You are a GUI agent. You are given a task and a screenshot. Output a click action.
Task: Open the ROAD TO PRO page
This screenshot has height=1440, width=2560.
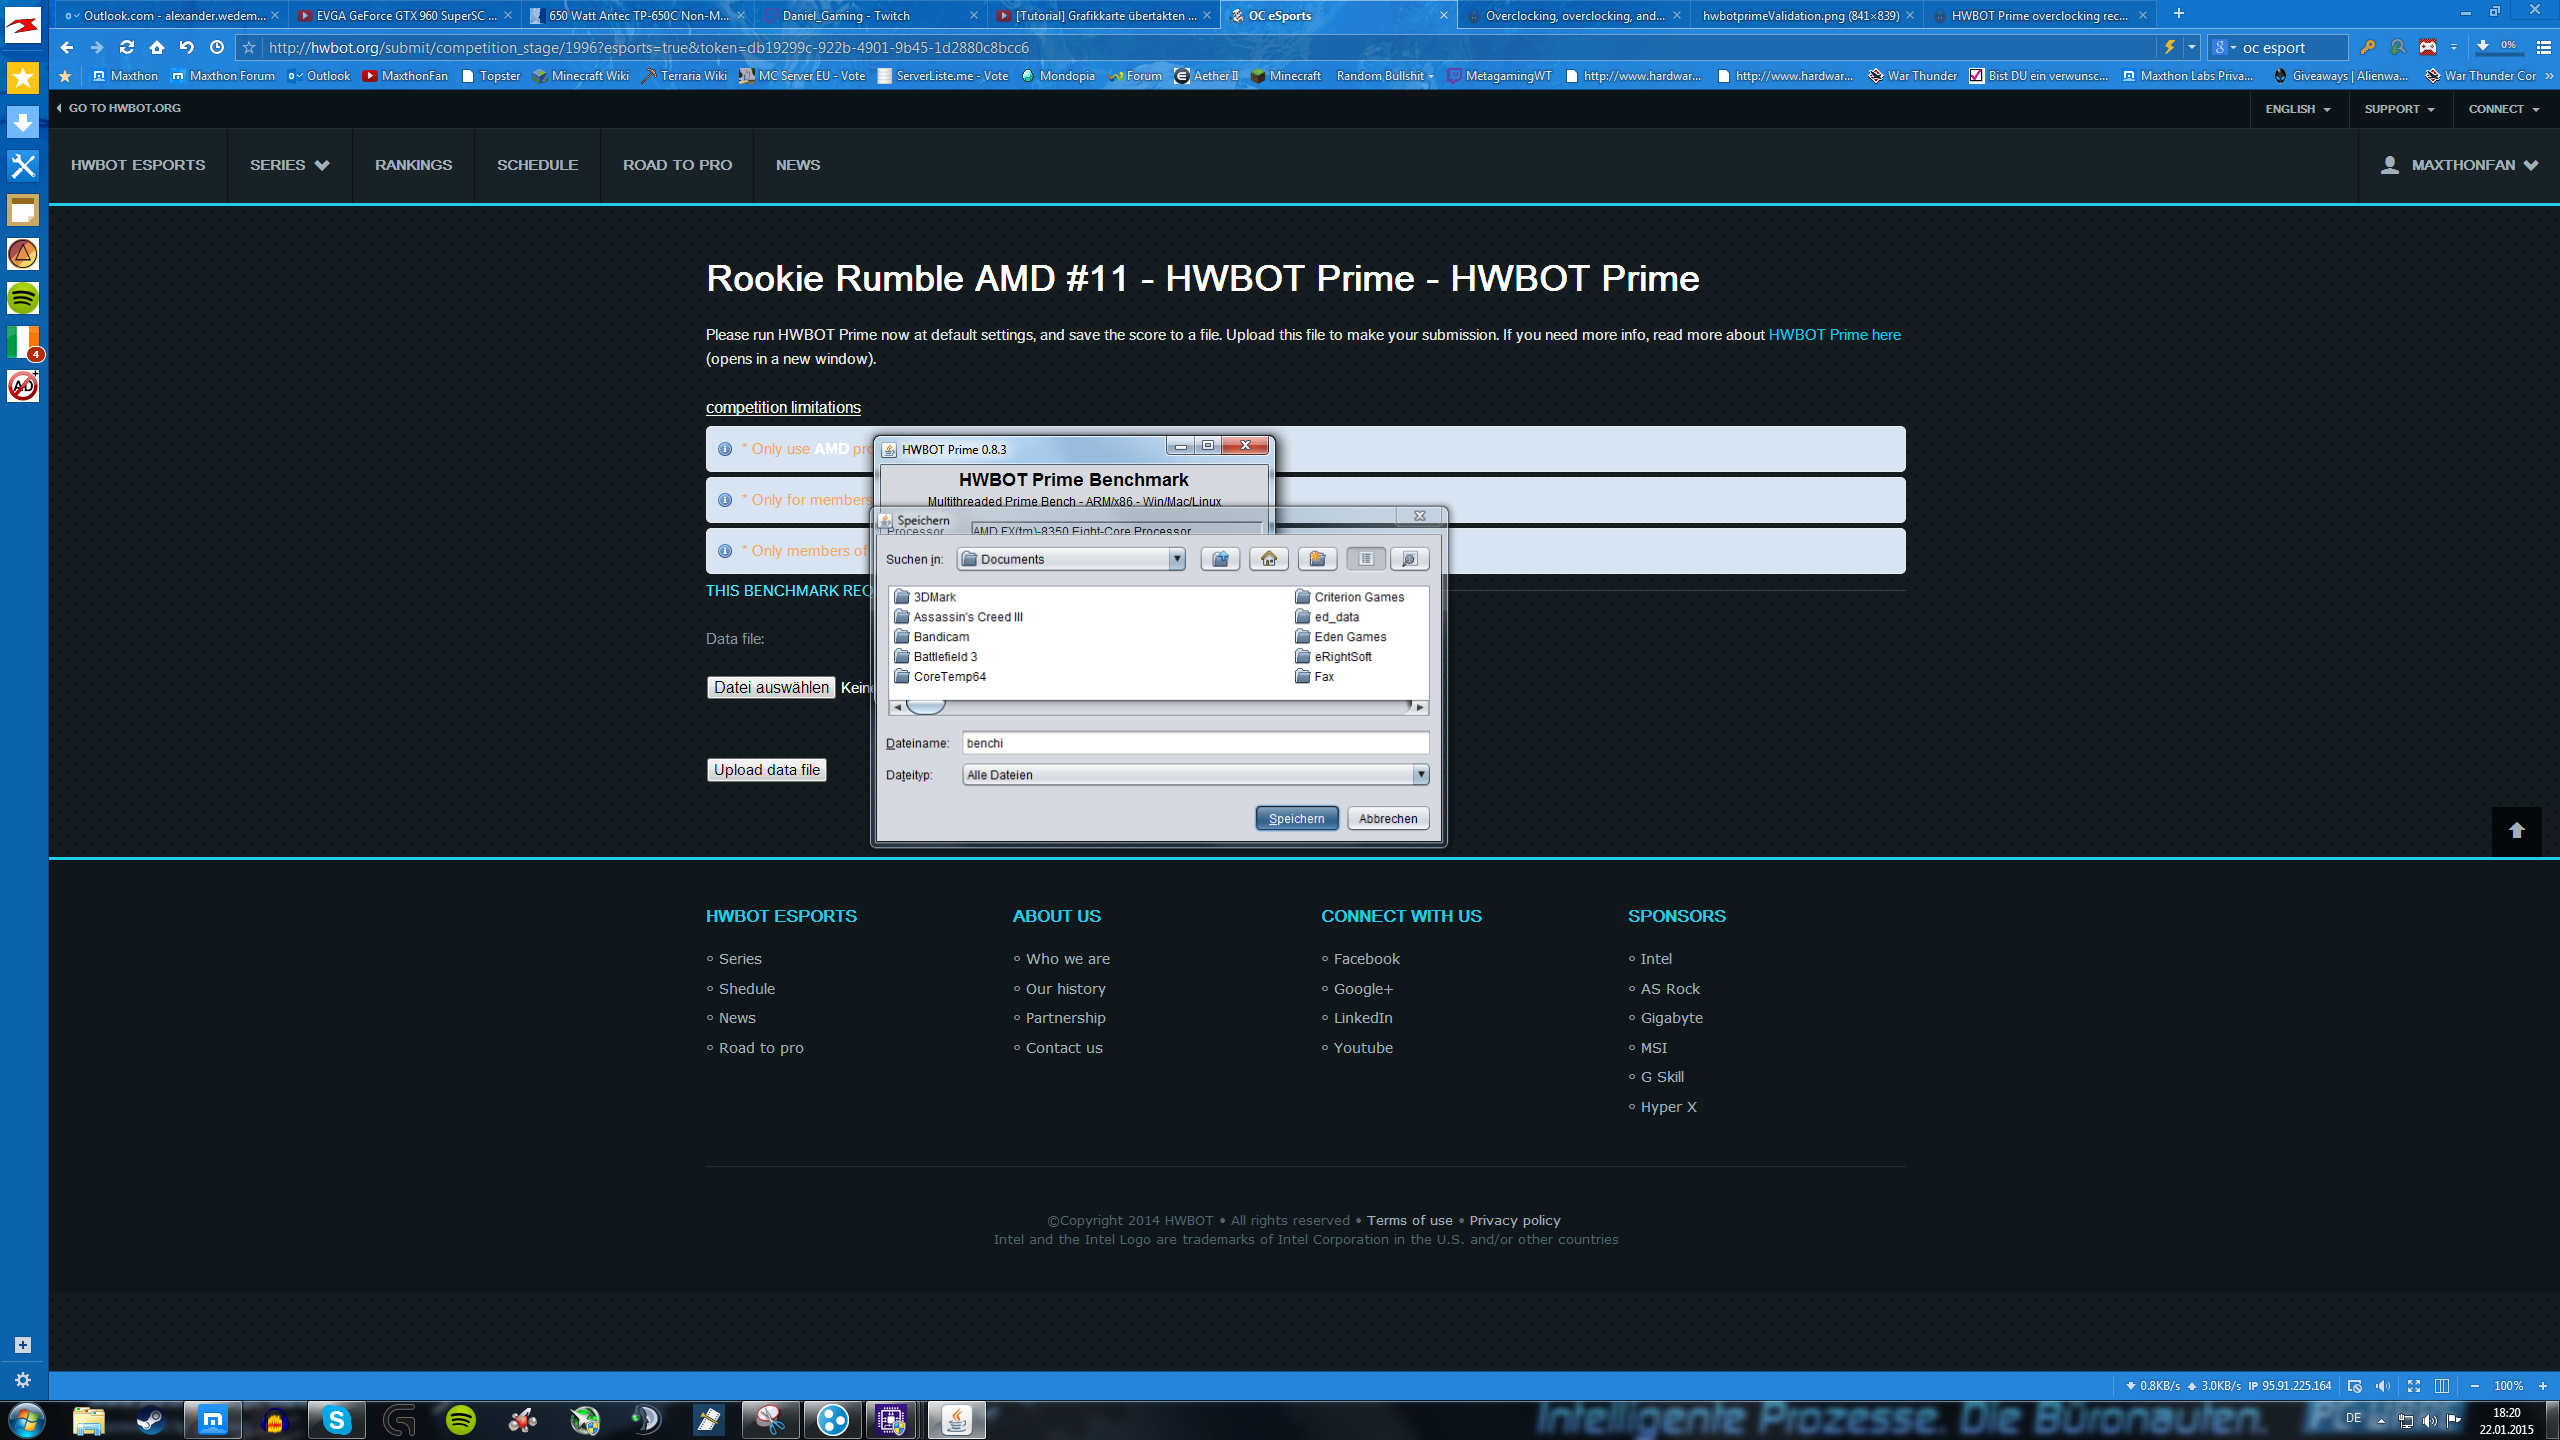pos(677,165)
